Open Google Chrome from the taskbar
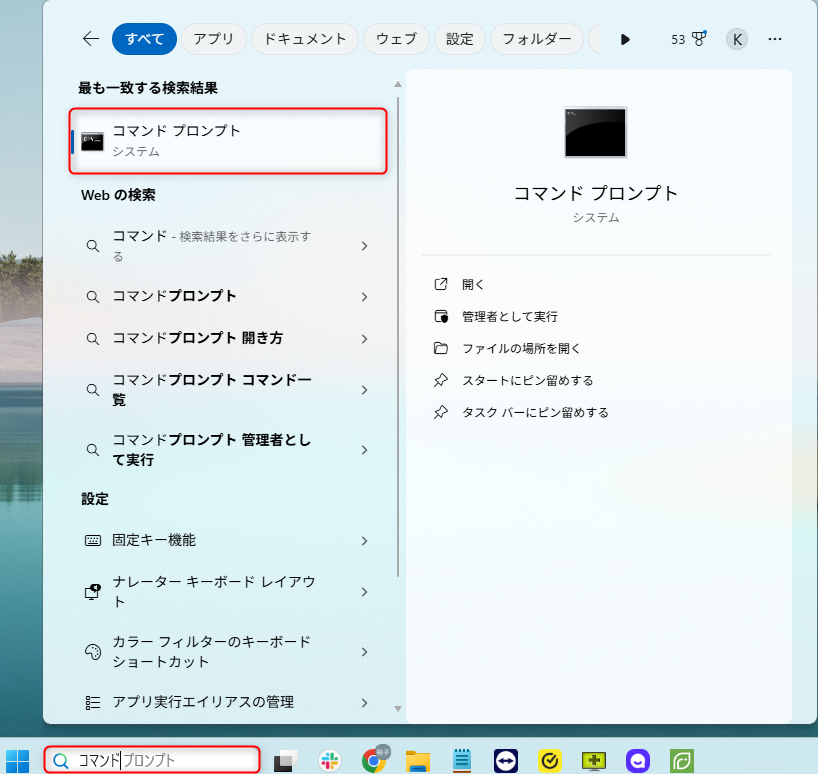 pos(374,761)
